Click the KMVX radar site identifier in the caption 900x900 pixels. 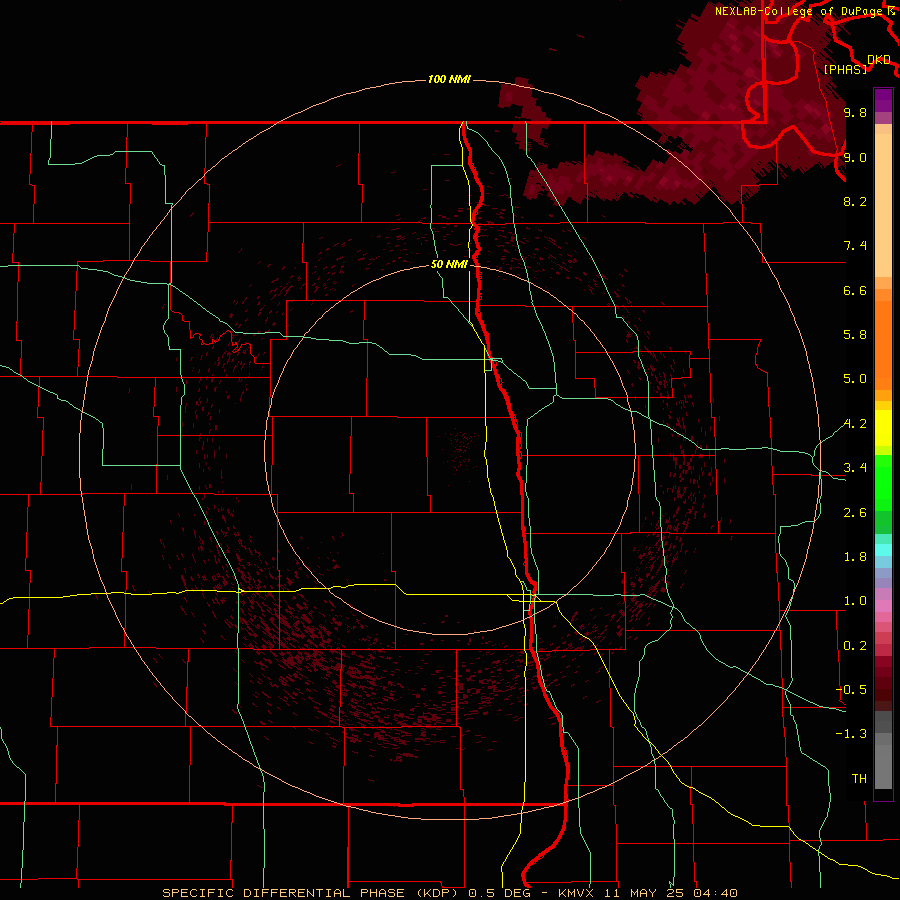[576, 893]
